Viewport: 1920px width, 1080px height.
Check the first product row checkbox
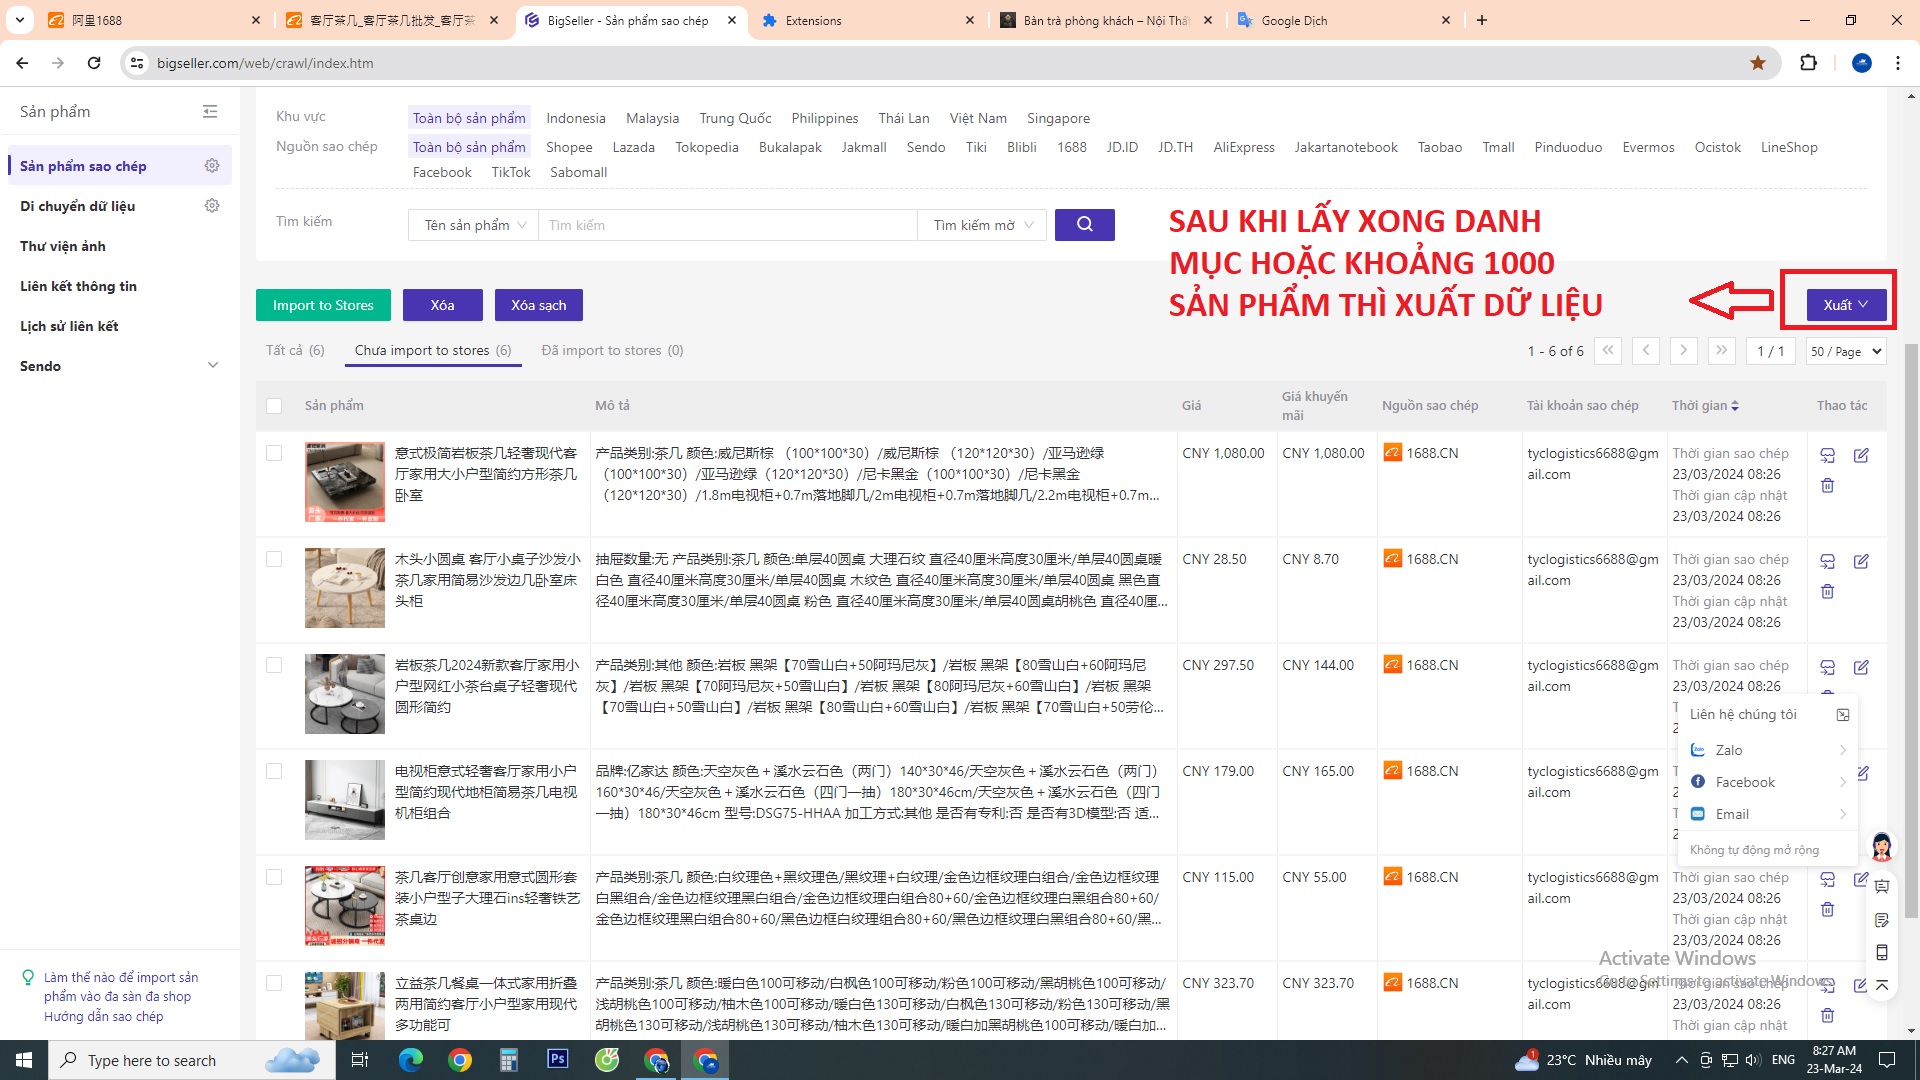pos(274,453)
